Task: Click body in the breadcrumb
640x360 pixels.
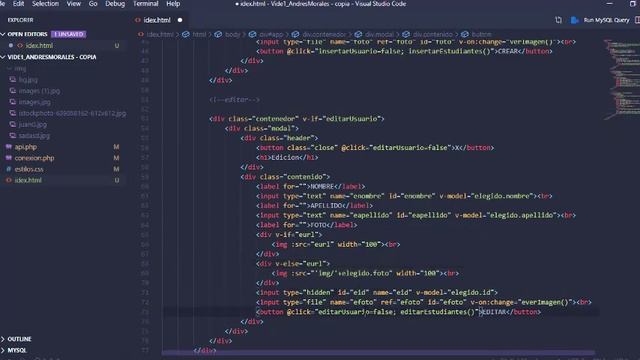Action: pos(233,34)
